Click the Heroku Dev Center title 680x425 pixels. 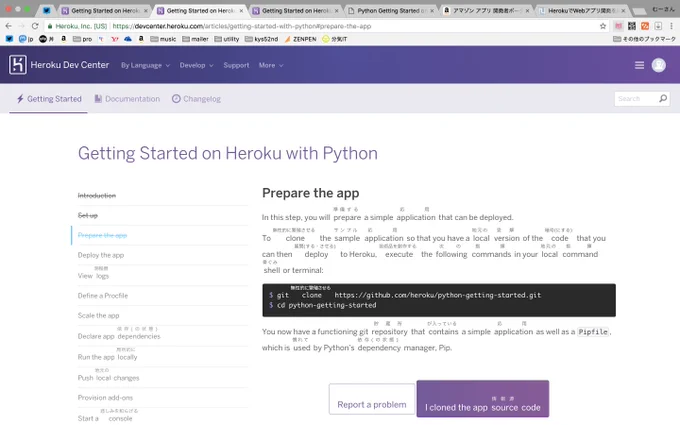(70, 65)
